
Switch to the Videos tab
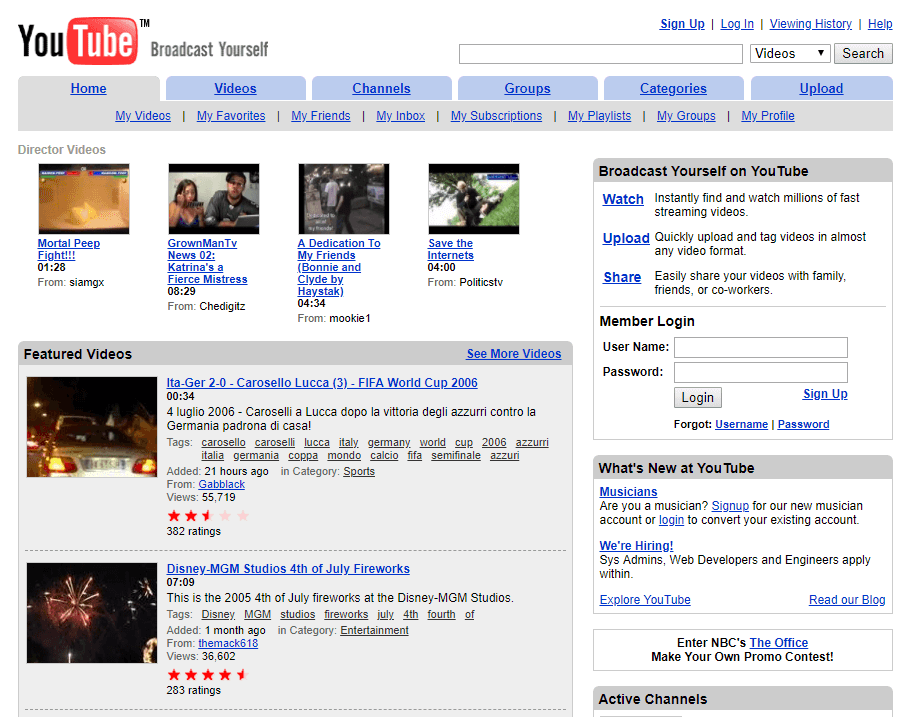click(x=235, y=89)
